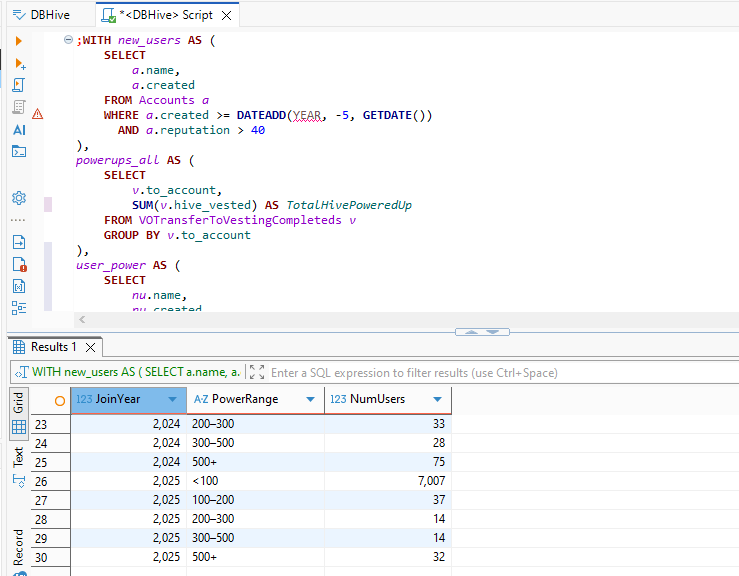Switch results view to Text mode
Image resolution: width=739 pixels, height=576 pixels.
click(x=18, y=457)
